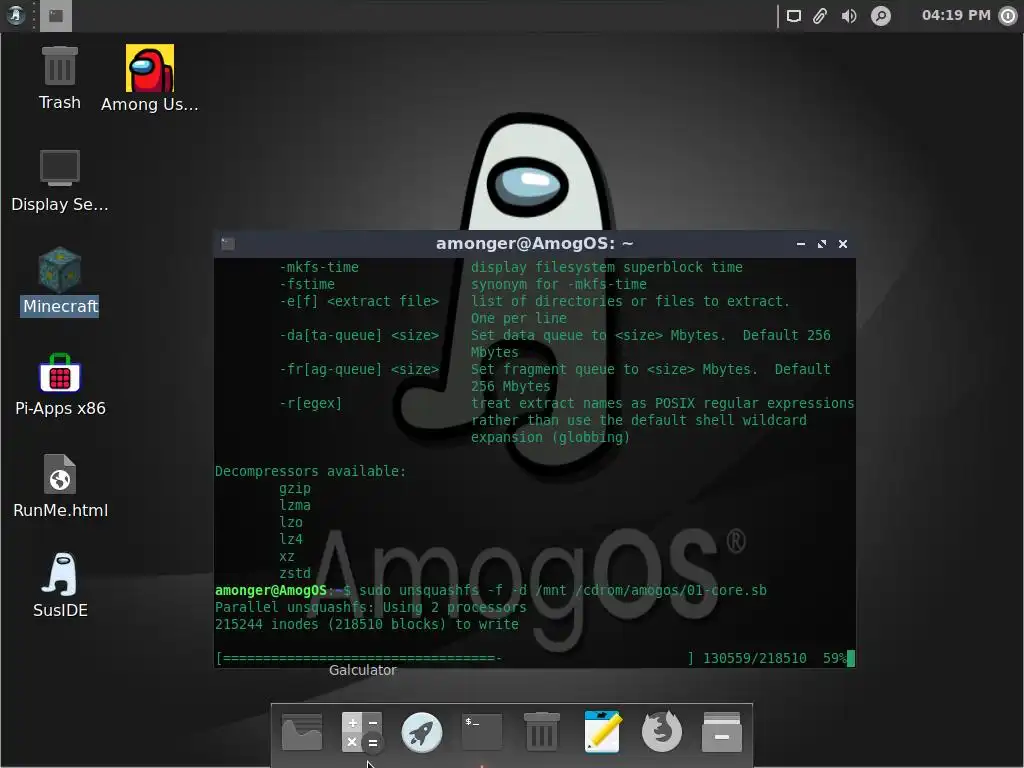Click the rocket launcher icon in the dock

pos(421,731)
